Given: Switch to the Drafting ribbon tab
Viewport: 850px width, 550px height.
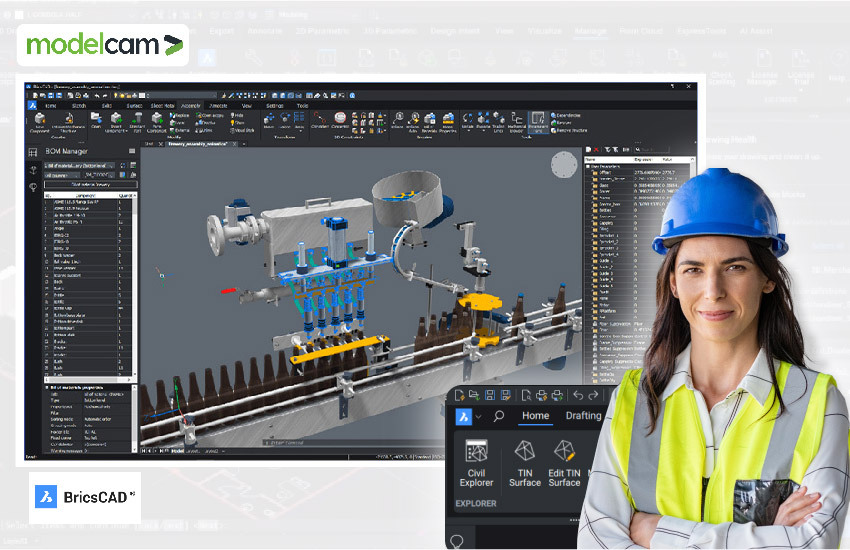Looking at the screenshot, I should (583, 416).
